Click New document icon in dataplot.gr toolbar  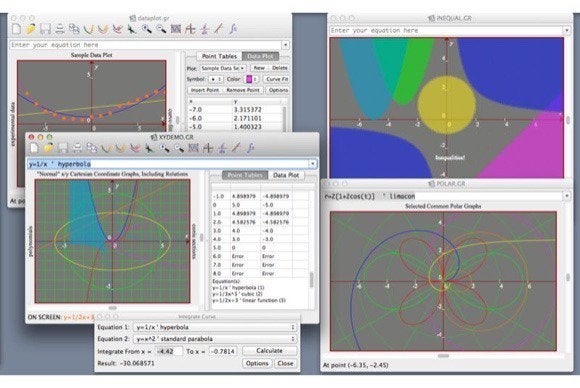17,29
